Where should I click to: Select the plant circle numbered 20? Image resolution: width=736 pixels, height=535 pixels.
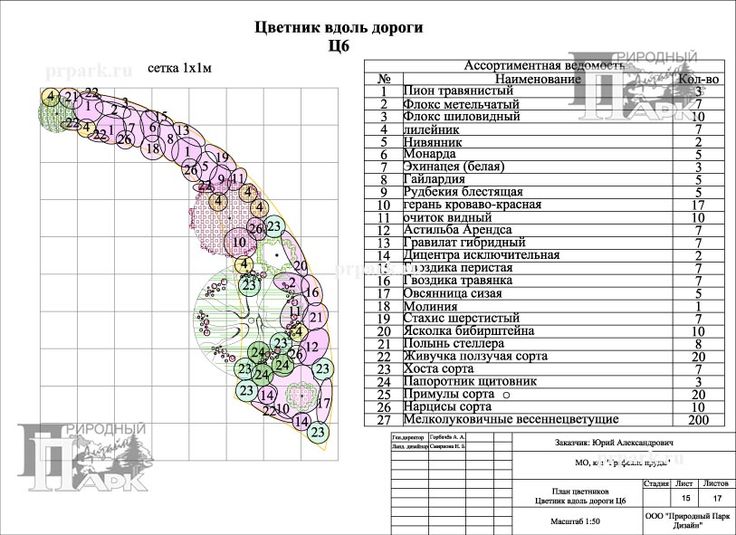coord(299,266)
